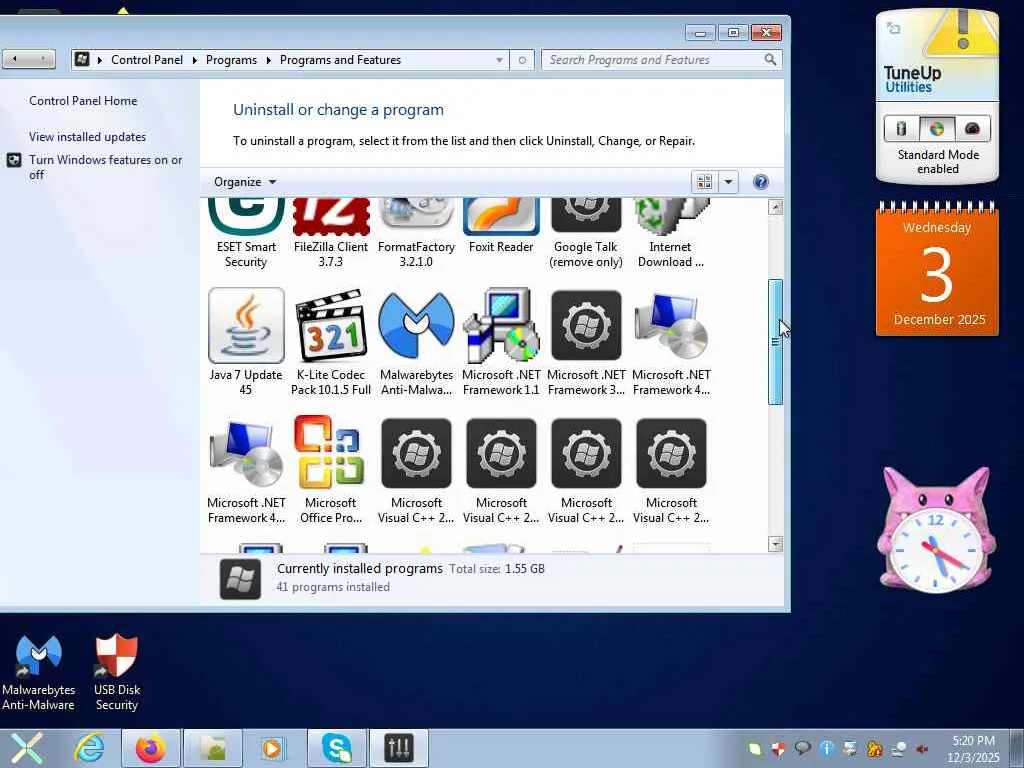Open file manager taskbar icon
Screen dimensions: 1024x768
(x=213, y=748)
